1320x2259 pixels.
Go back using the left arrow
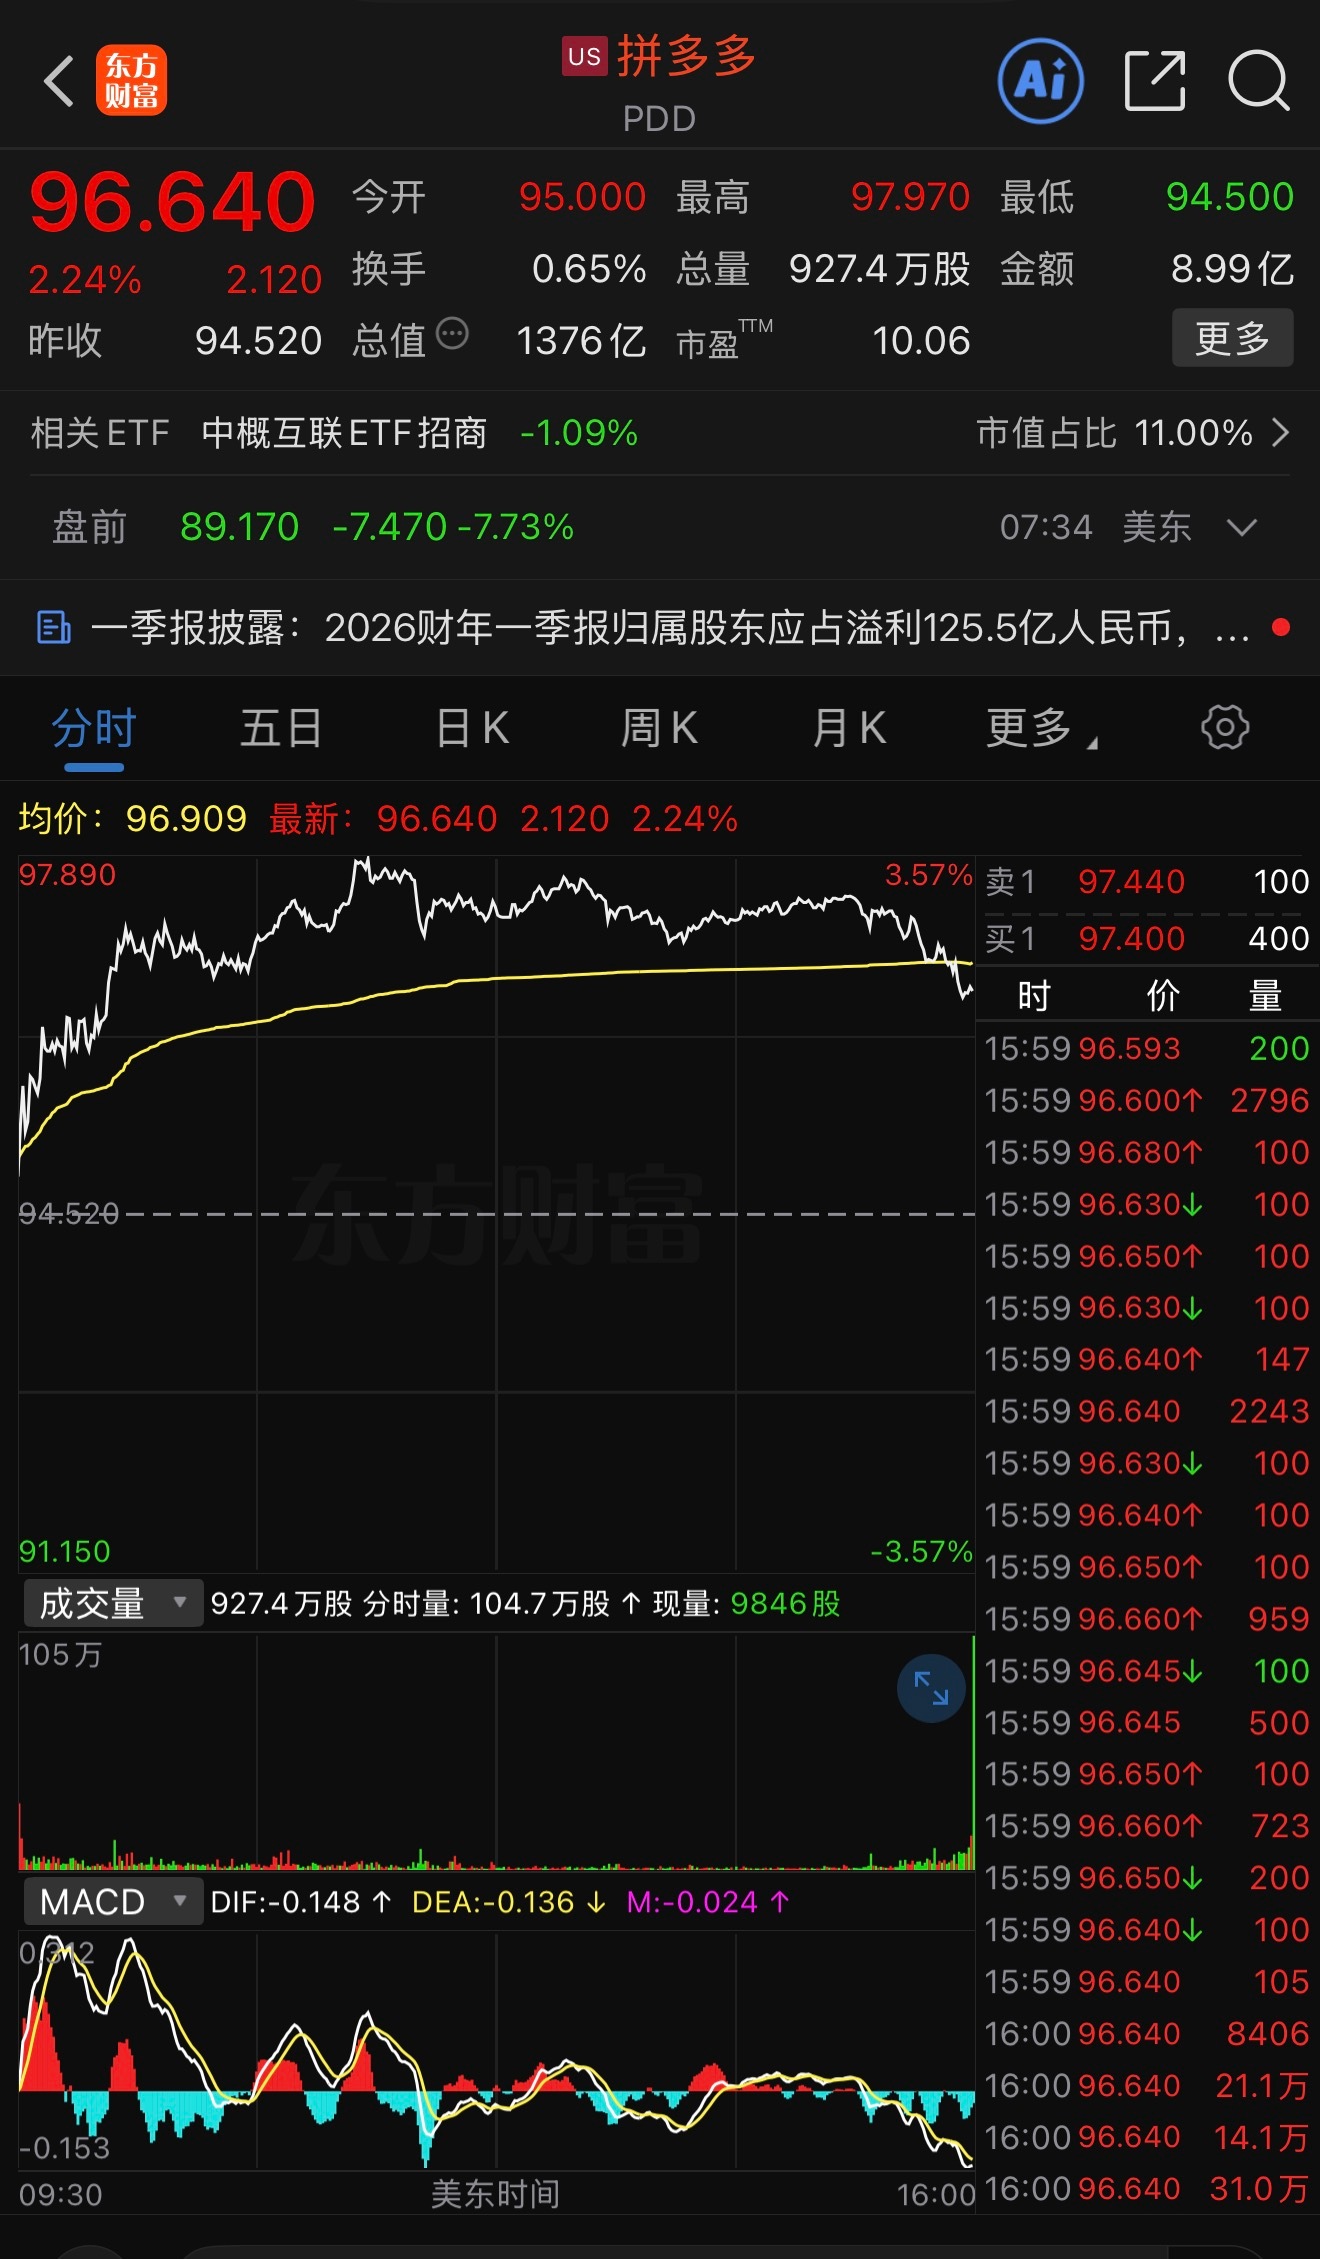pyautogui.click(x=59, y=81)
